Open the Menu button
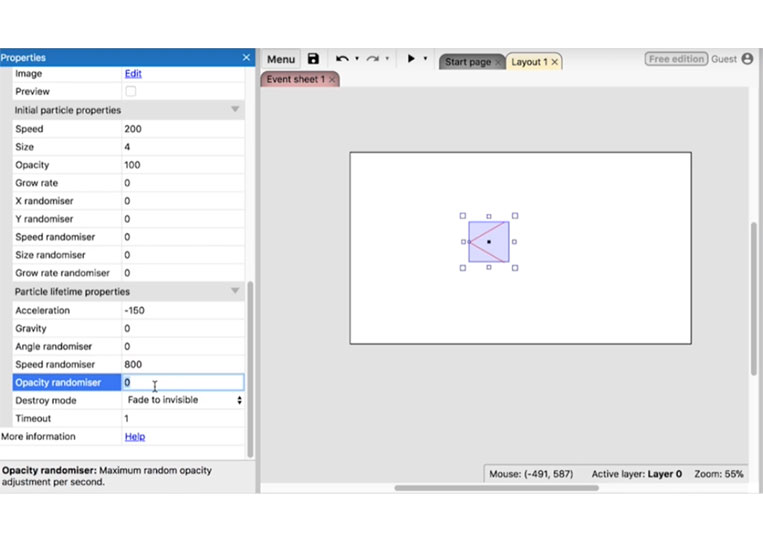The height and width of the screenshot is (541, 763). click(281, 59)
